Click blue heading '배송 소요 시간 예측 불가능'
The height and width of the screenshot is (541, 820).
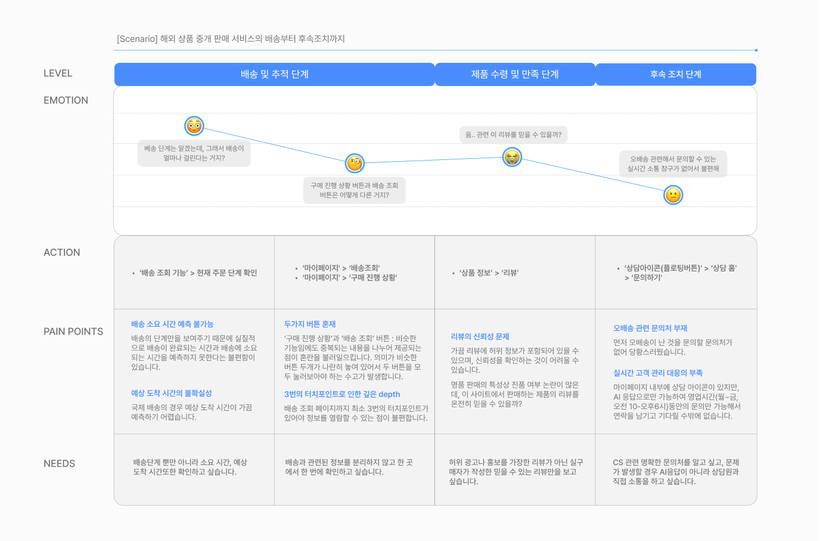pos(172,324)
